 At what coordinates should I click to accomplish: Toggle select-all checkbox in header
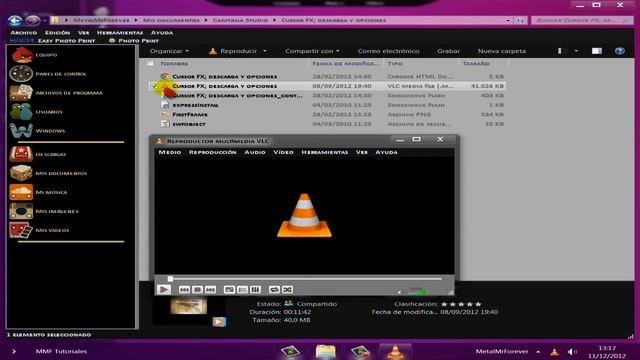151,64
